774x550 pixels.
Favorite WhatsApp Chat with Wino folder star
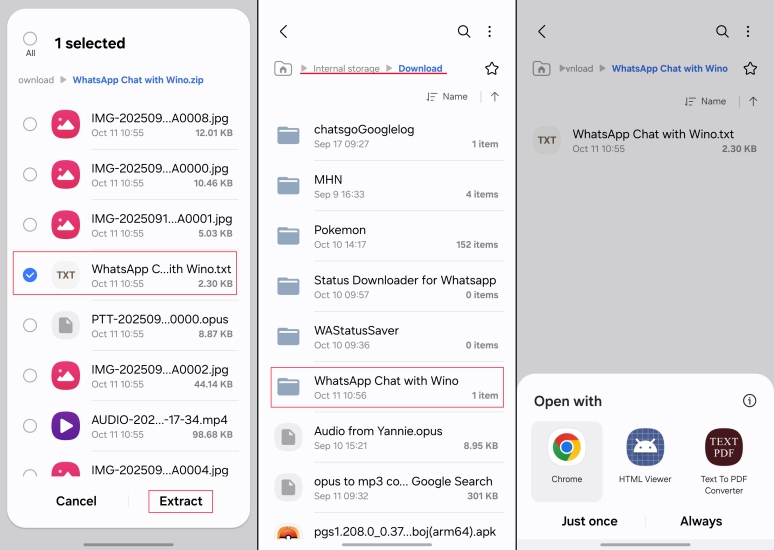point(750,68)
